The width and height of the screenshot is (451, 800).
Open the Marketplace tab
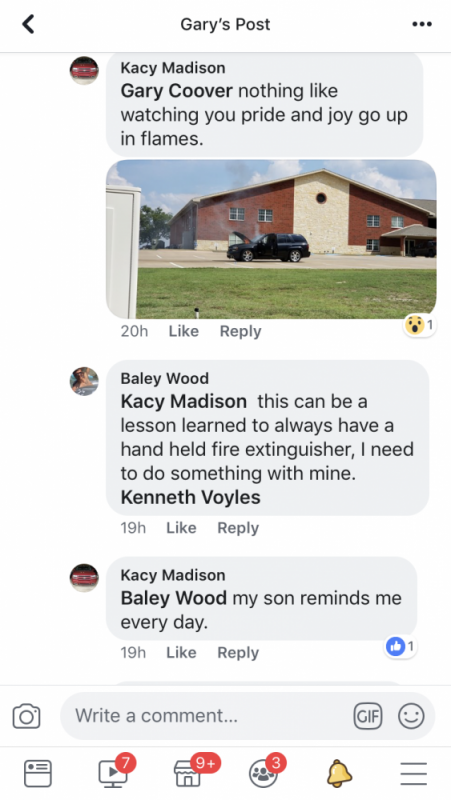point(190,771)
